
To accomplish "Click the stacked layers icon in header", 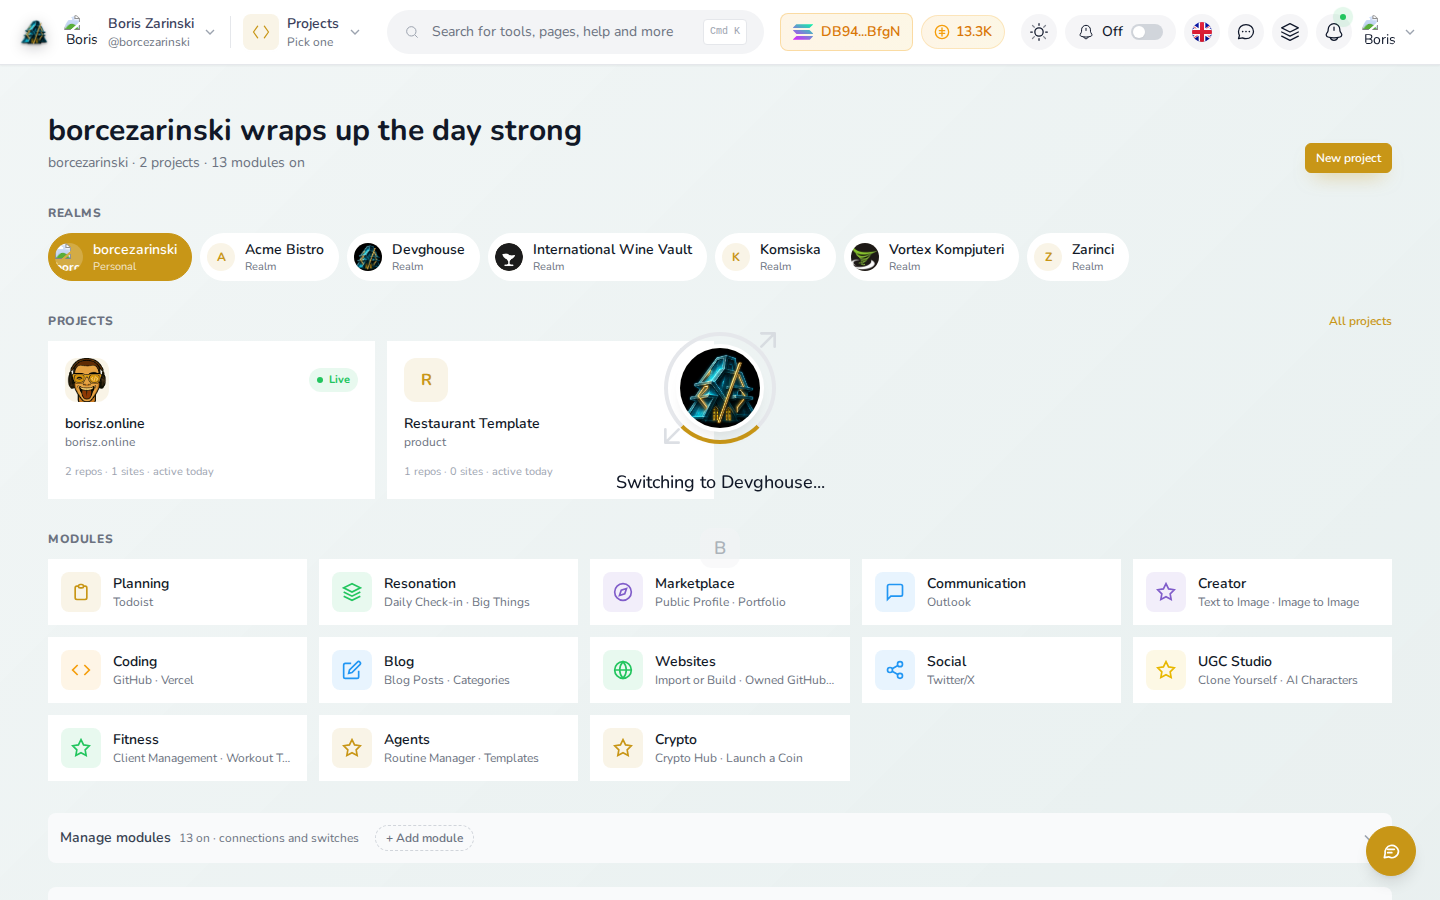I will [x=1290, y=32].
